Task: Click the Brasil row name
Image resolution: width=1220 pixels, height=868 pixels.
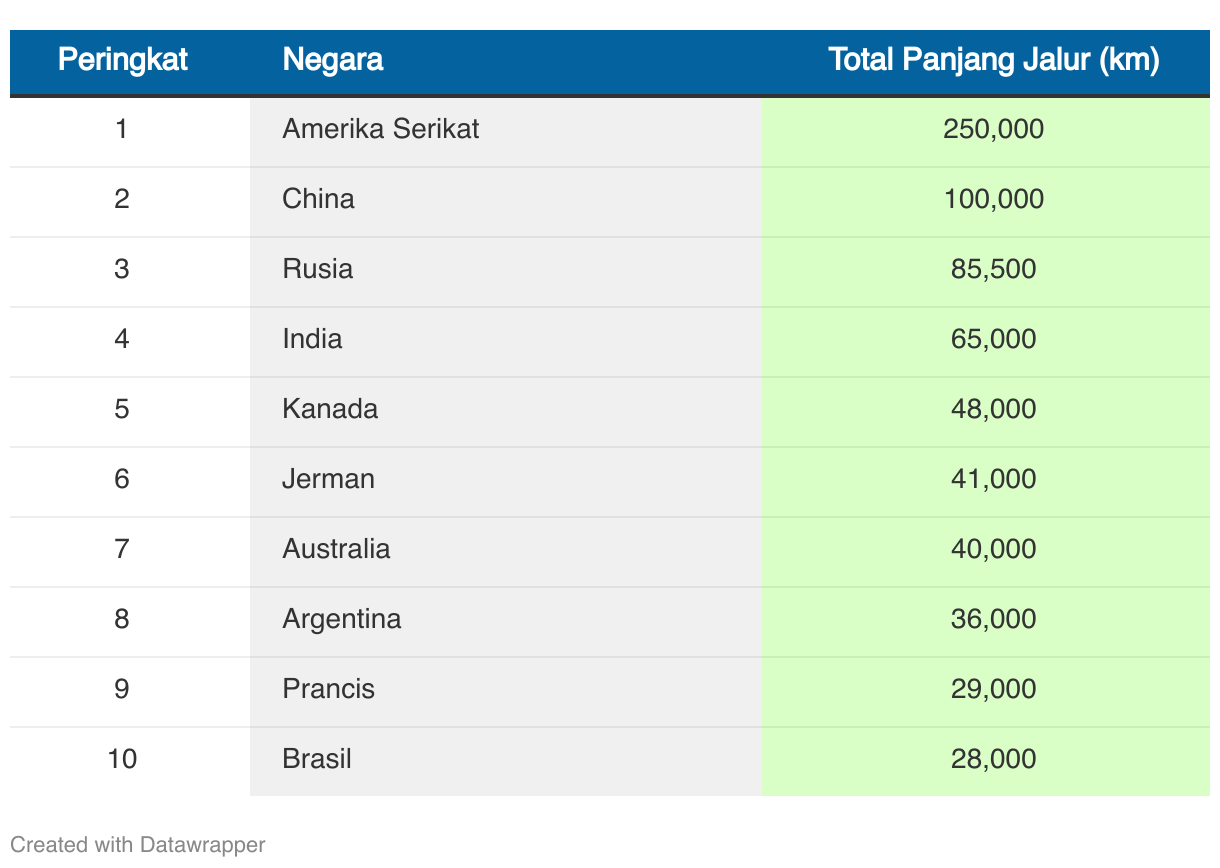Action: pyautogui.click(x=317, y=759)
